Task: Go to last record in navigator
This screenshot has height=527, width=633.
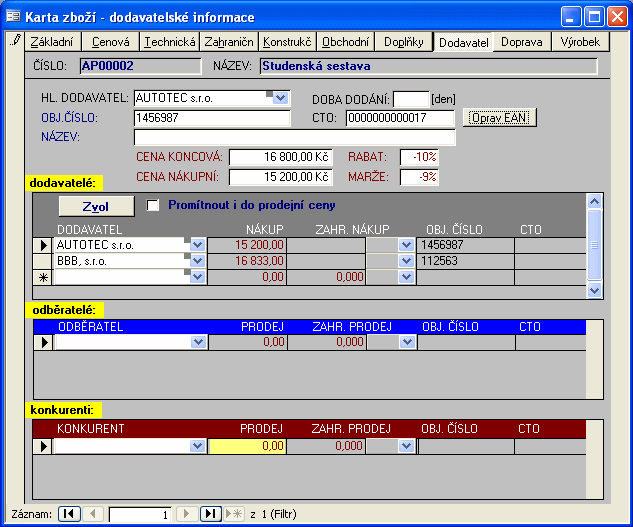Action: [x=210, y=514]
